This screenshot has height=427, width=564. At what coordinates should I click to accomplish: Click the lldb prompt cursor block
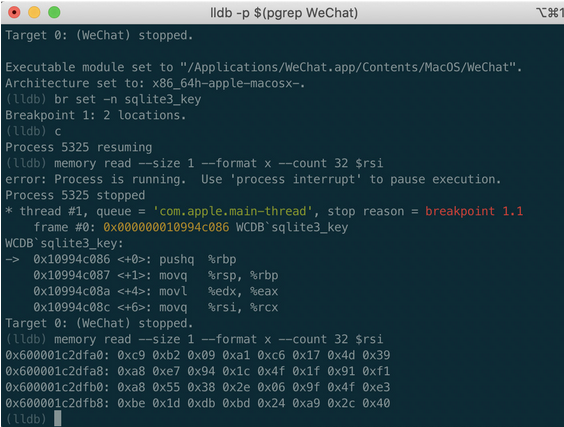point(58,419)
